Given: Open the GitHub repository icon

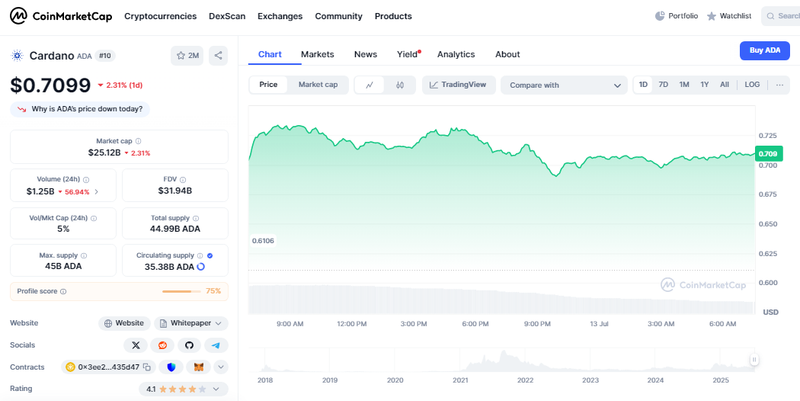Looking at the screenshot, I should pos(189,345).
